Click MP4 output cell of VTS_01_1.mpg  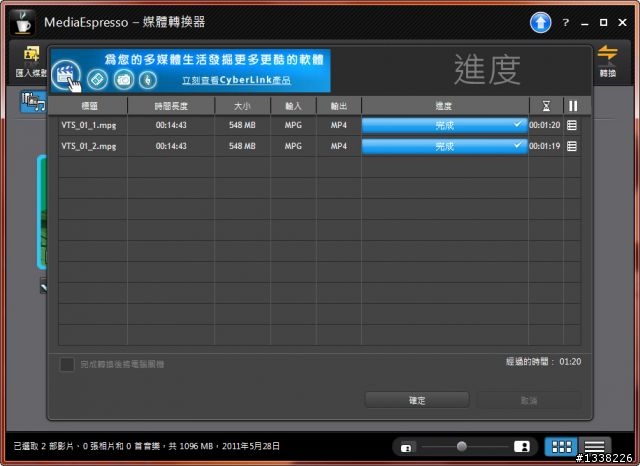pyautogui.click(x=339, y=125)
